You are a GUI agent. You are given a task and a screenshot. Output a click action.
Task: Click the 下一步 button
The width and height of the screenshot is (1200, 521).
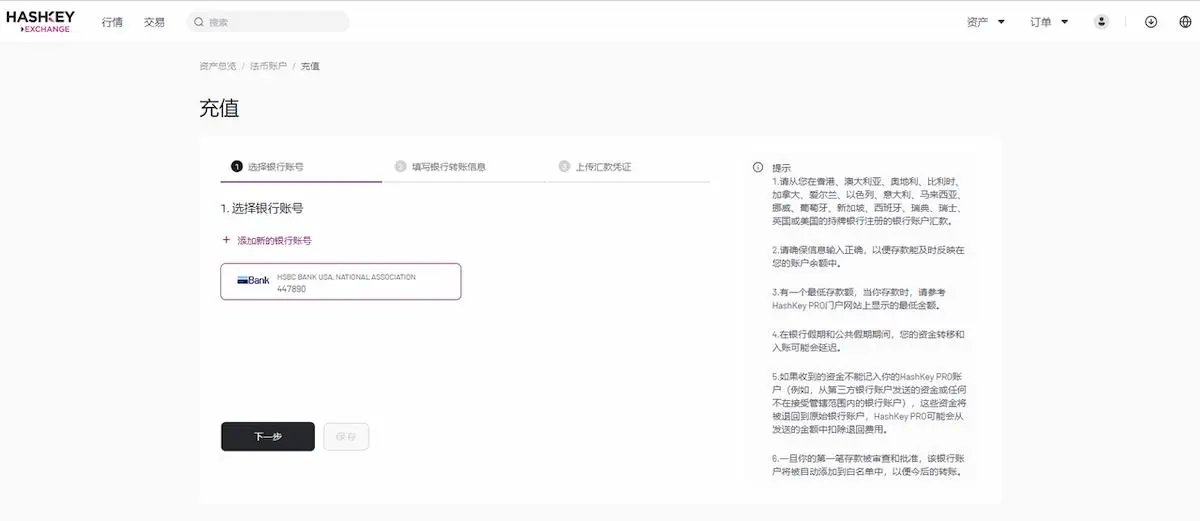tap(268, 437)
